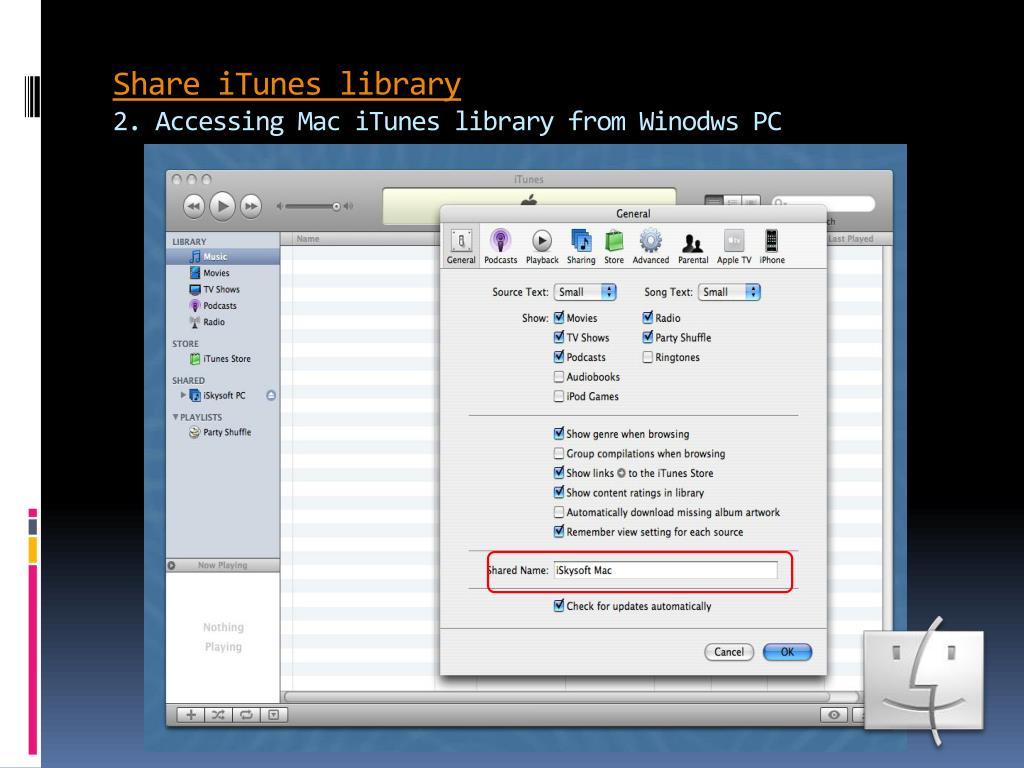Toggle Show content ratings in library
Screen dimensions: 1024x768
[x=559, y=492]
